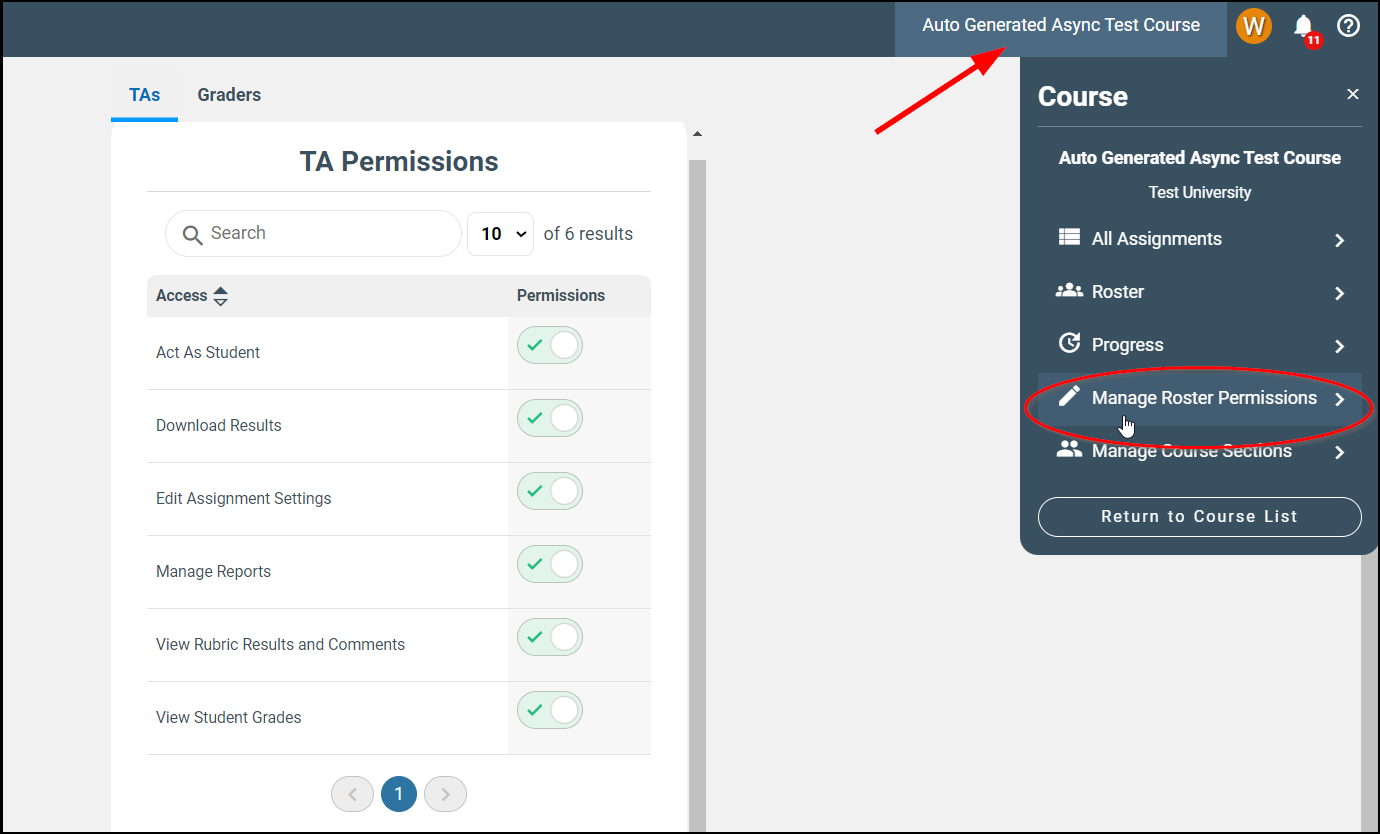
Task: Click the gray vertical scrollbar track
Action: (x=697, y=495)
